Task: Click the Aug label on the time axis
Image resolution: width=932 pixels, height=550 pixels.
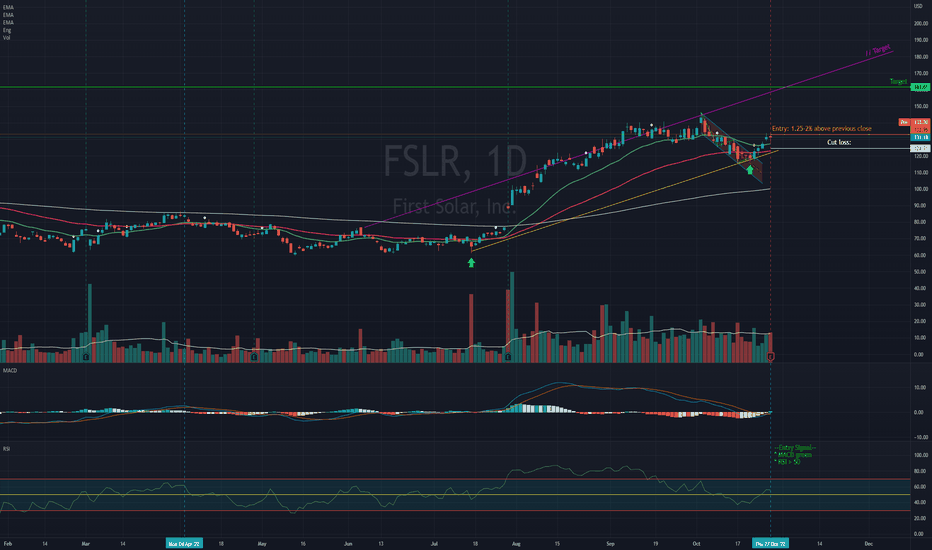Action: coord(516,543)
